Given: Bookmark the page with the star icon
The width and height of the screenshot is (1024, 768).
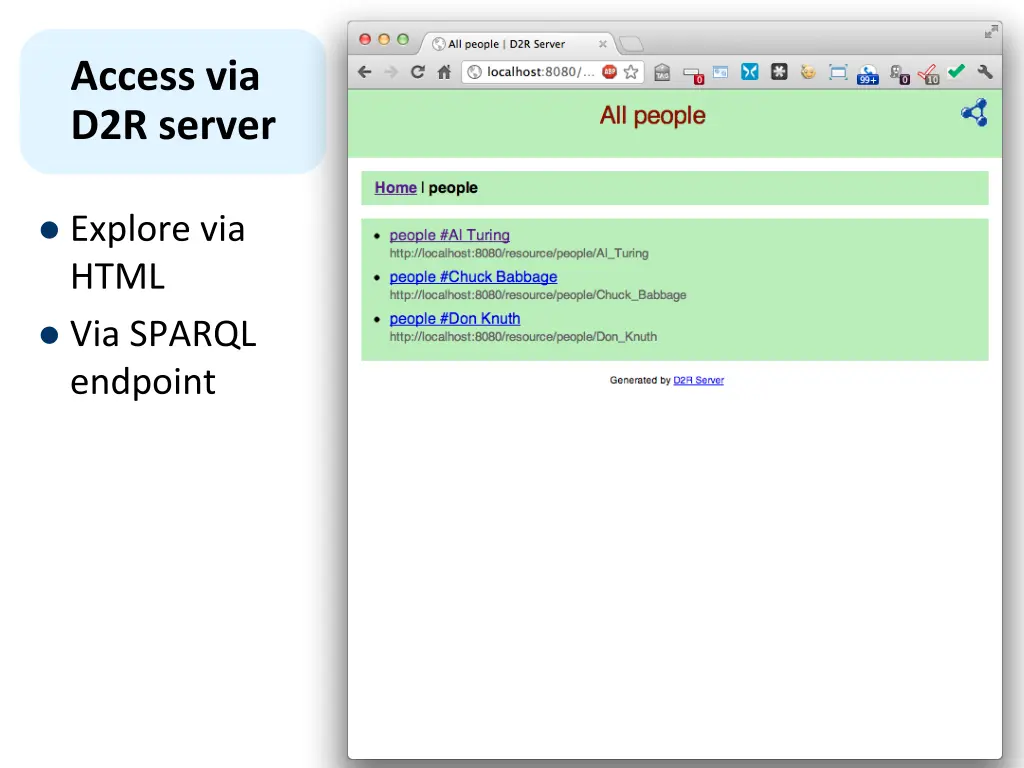Looking at the screenshot, I should click(631, 72).
